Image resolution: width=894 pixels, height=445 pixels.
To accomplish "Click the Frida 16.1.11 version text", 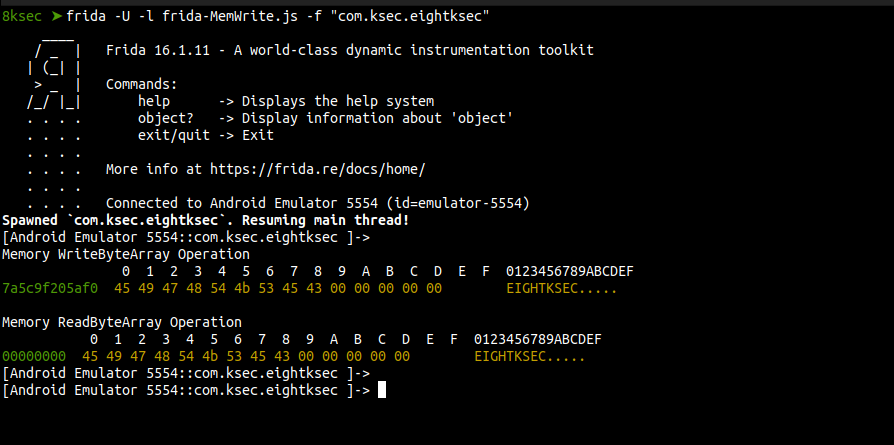I will point(170,50).
